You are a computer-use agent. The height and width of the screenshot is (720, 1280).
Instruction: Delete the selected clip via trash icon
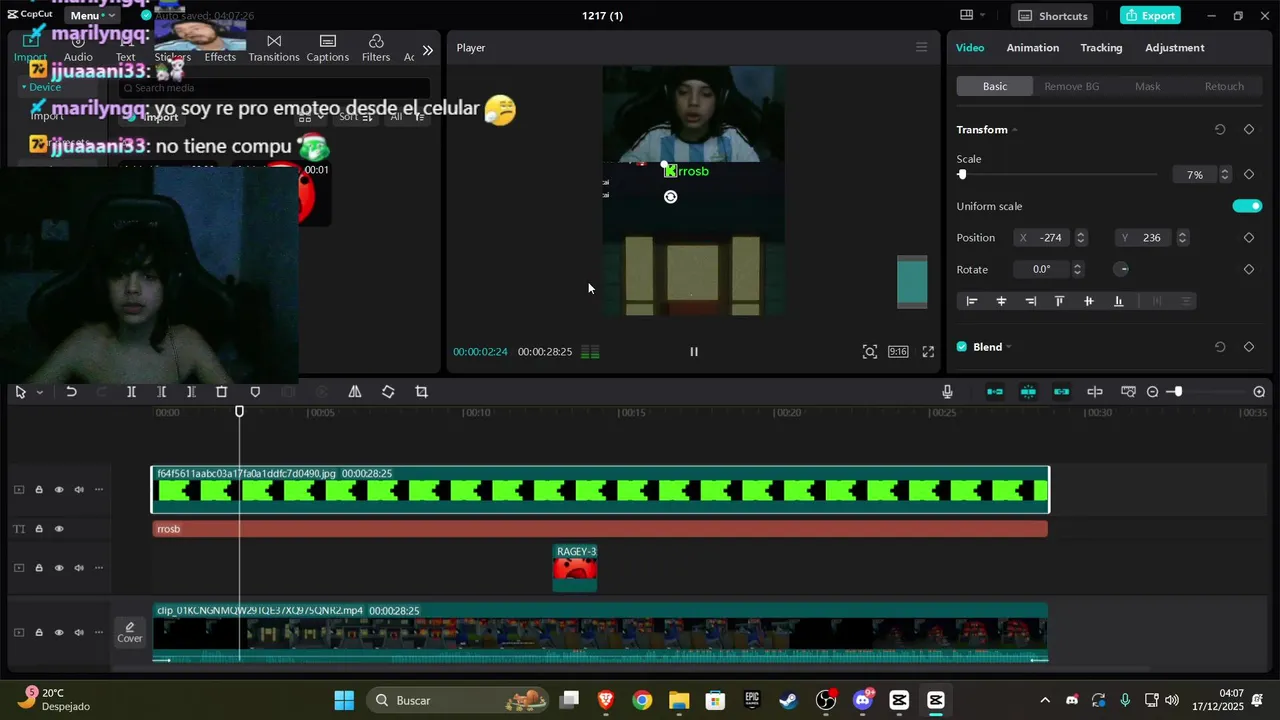[x=222, y=392]
